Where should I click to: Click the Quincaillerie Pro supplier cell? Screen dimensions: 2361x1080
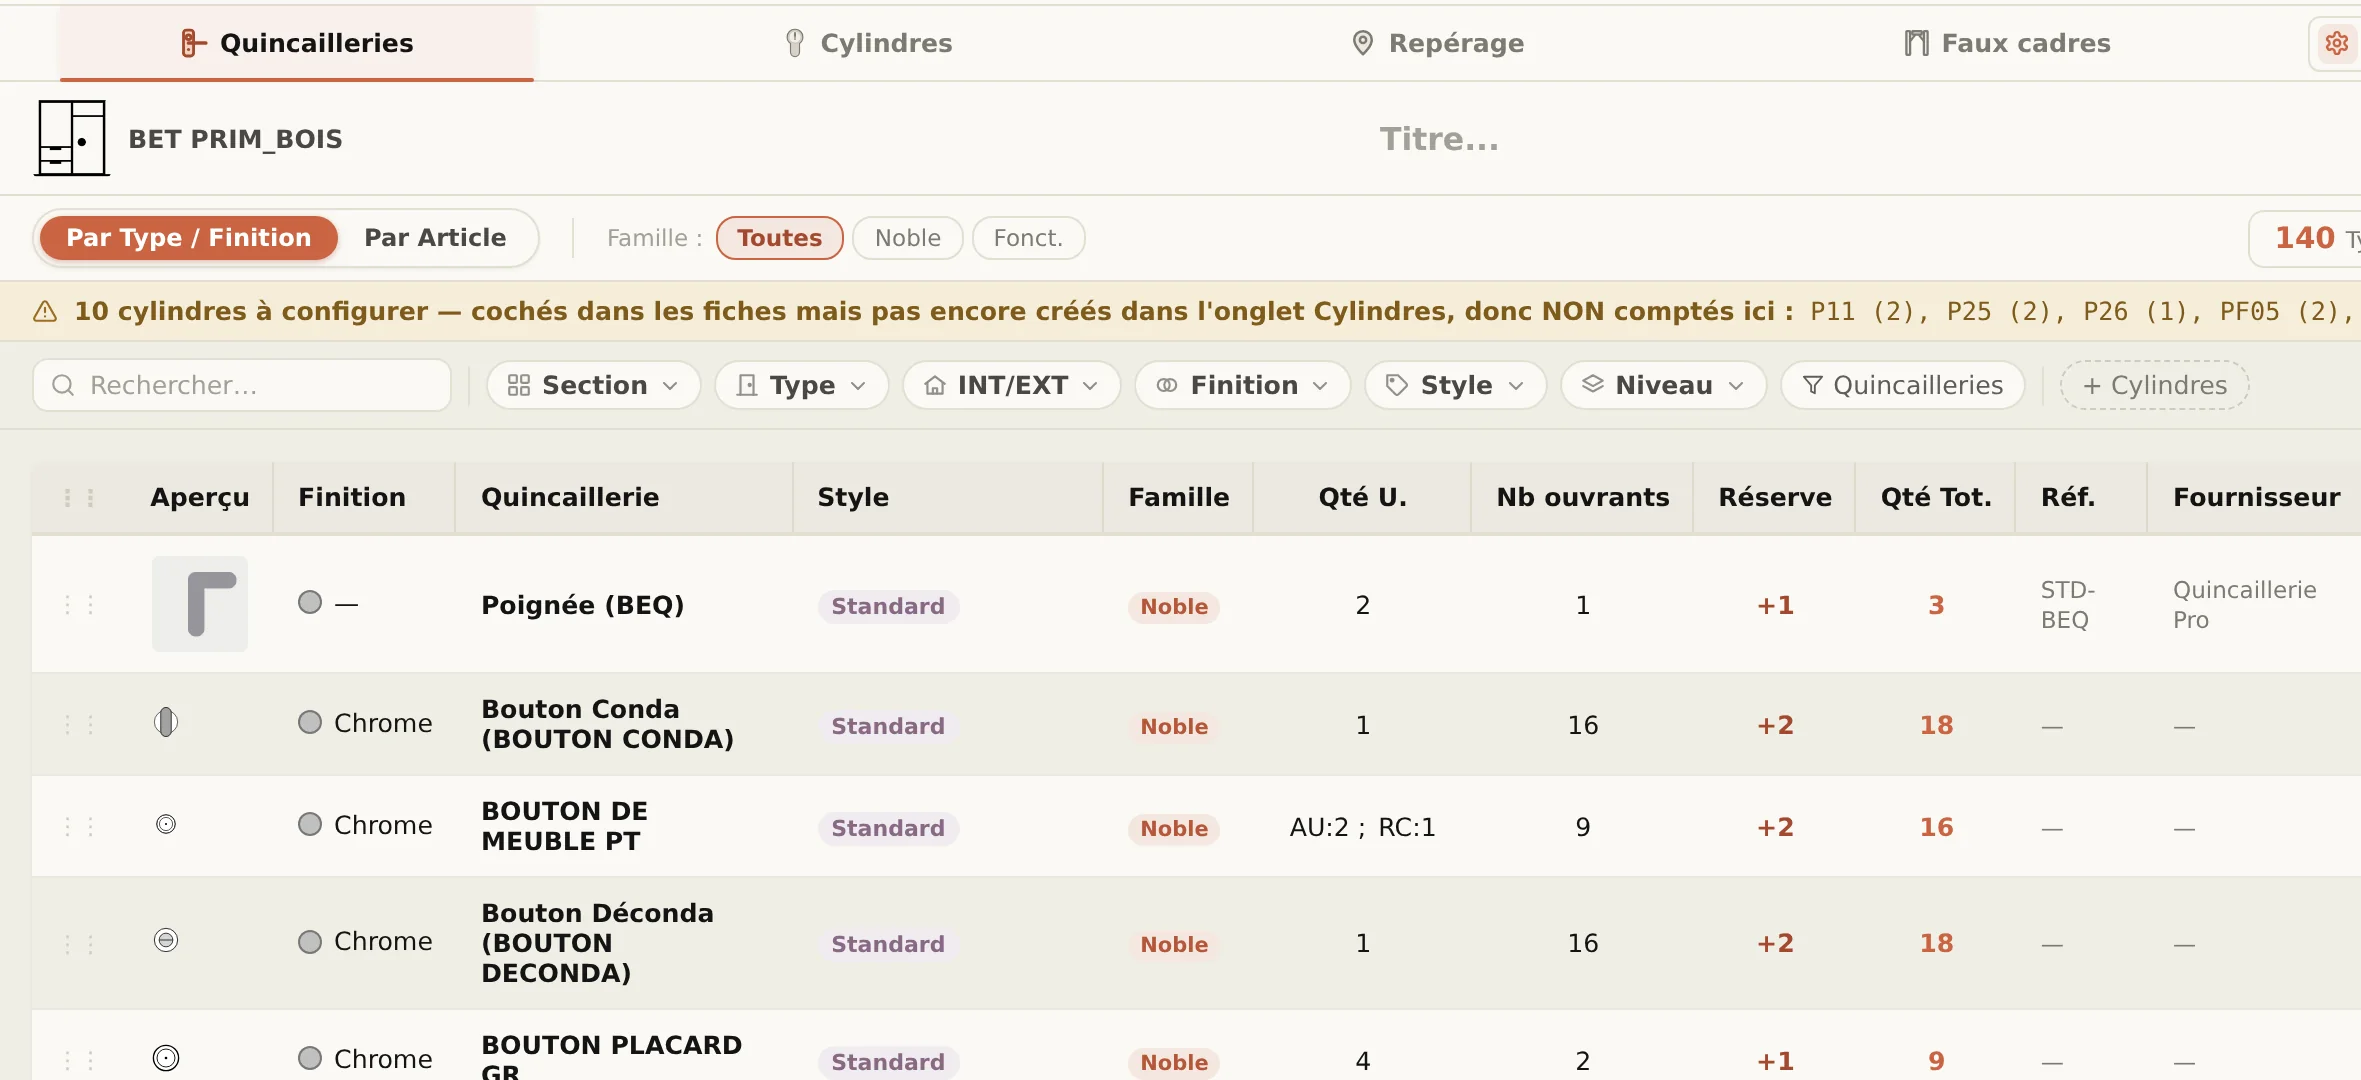(x=2244, y=604)
